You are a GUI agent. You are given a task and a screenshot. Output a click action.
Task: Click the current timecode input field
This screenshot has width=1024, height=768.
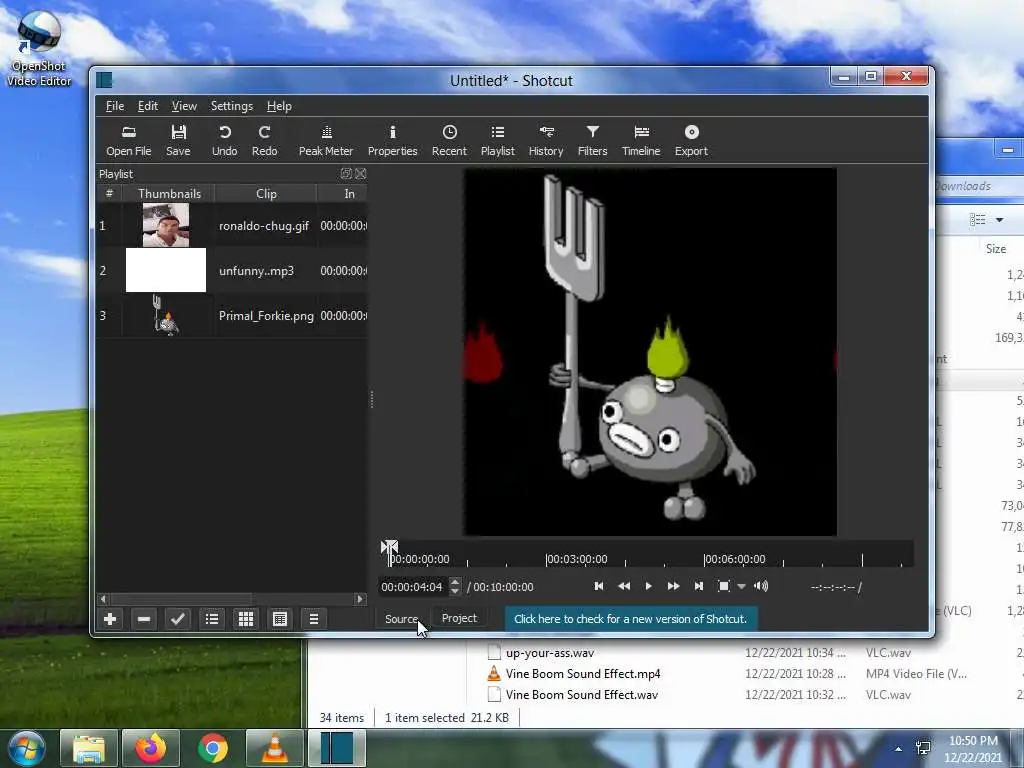[x=414, y=586]
